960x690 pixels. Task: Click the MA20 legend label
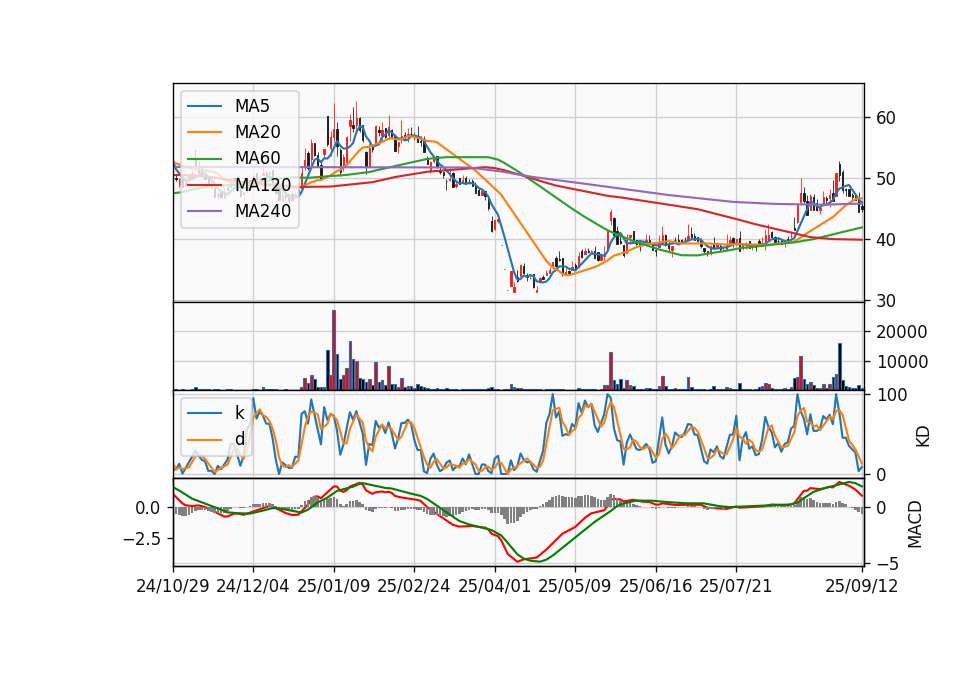coord(258,132)
